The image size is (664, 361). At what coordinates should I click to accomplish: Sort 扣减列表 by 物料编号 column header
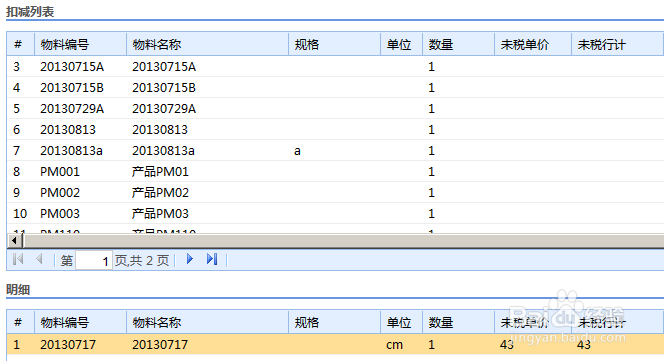(x=80, y=44)
